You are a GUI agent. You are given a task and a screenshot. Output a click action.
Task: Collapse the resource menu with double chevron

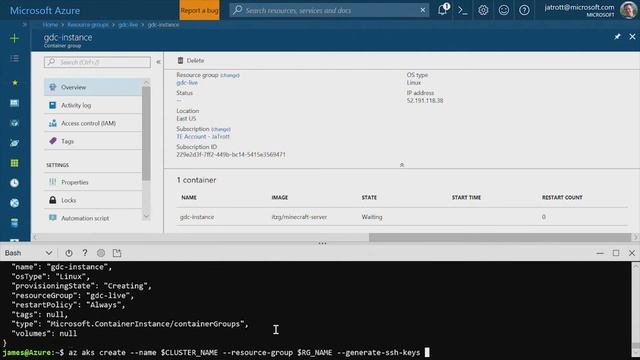pyautogui.click(x=158, y=62)
